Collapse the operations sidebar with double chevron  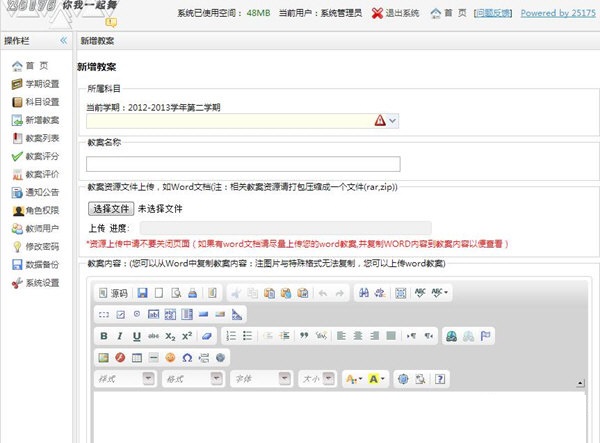tap(64, 41)
